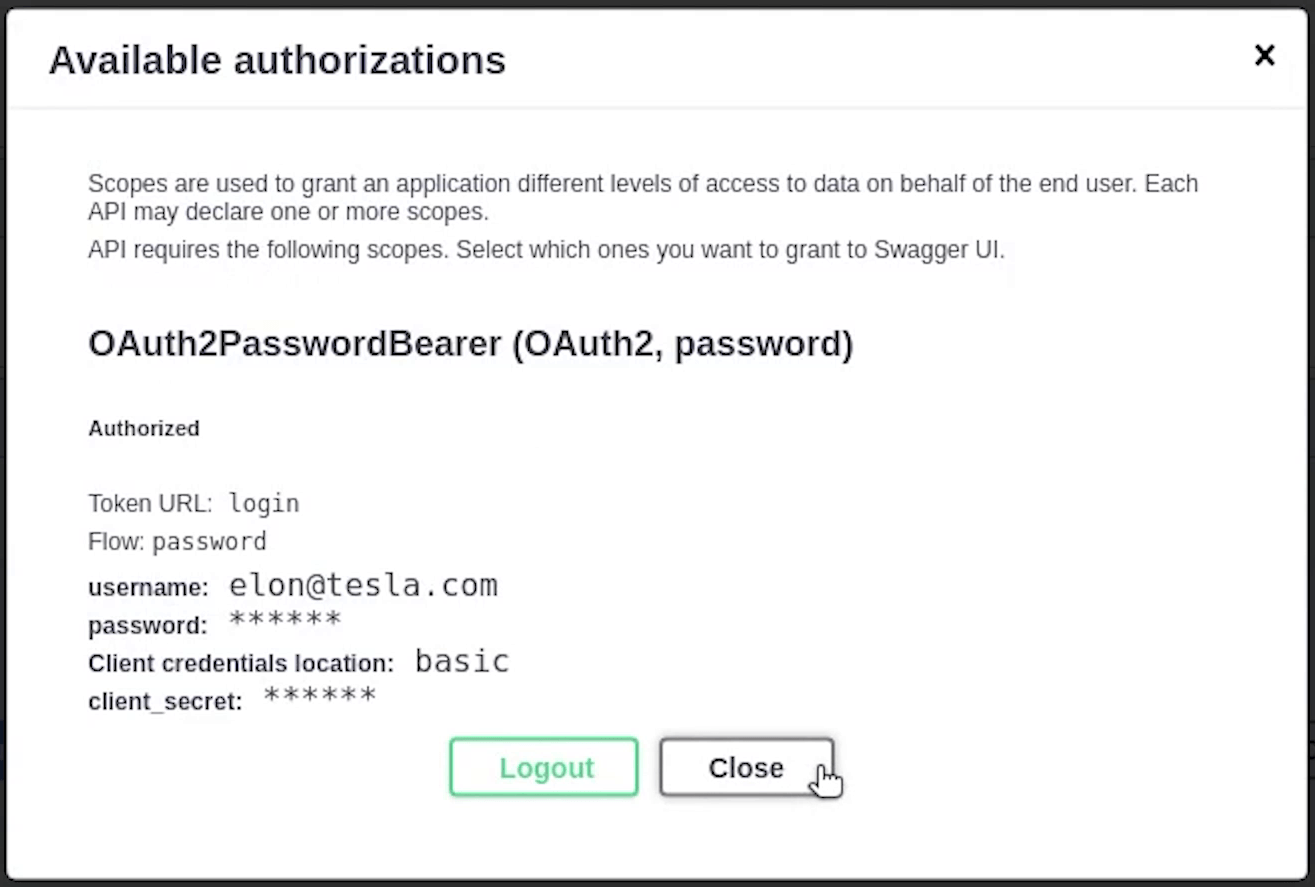
Task: Select the login token URL value
Action: click(x=264, y=503)
